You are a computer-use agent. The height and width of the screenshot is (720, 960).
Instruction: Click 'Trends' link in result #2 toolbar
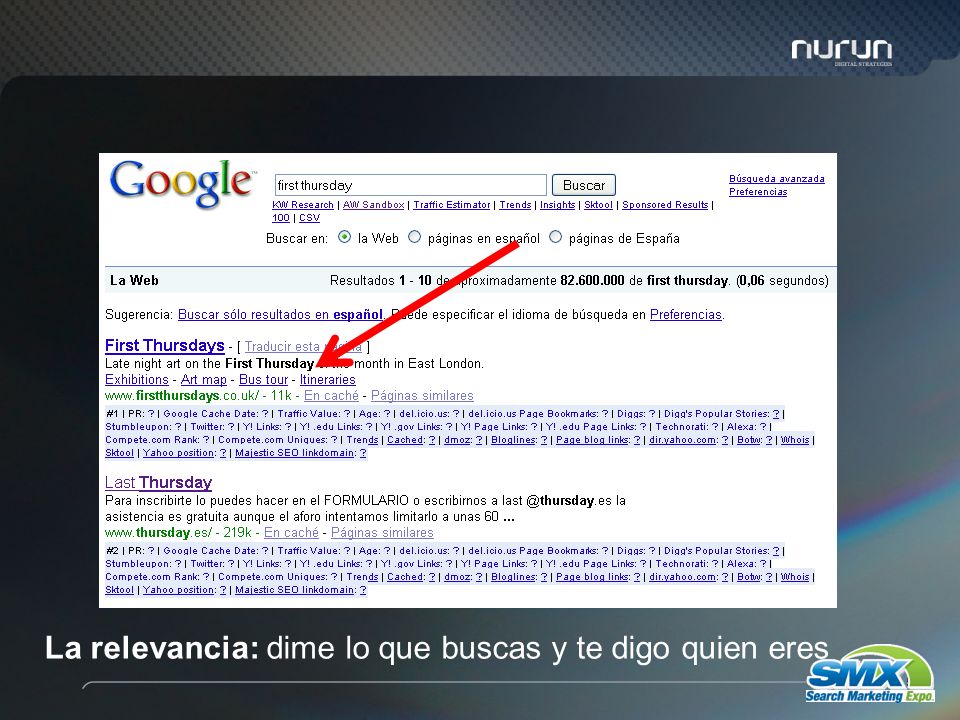point(362,577)
